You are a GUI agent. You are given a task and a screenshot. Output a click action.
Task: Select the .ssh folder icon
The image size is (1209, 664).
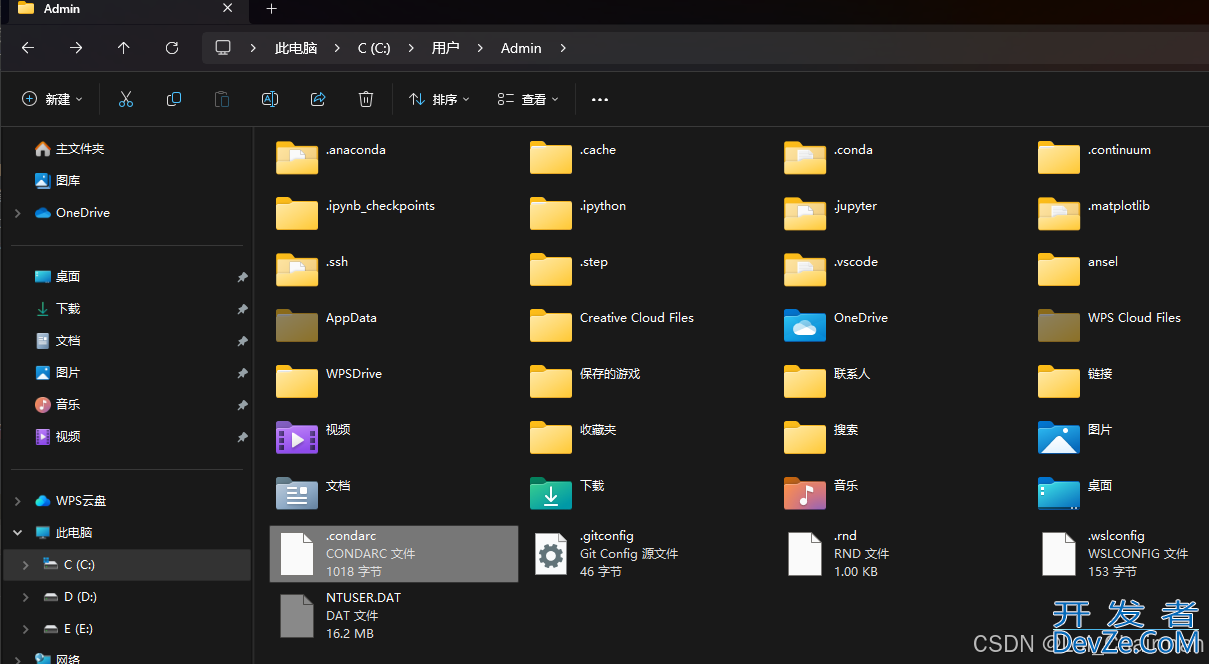pos(297,269)
